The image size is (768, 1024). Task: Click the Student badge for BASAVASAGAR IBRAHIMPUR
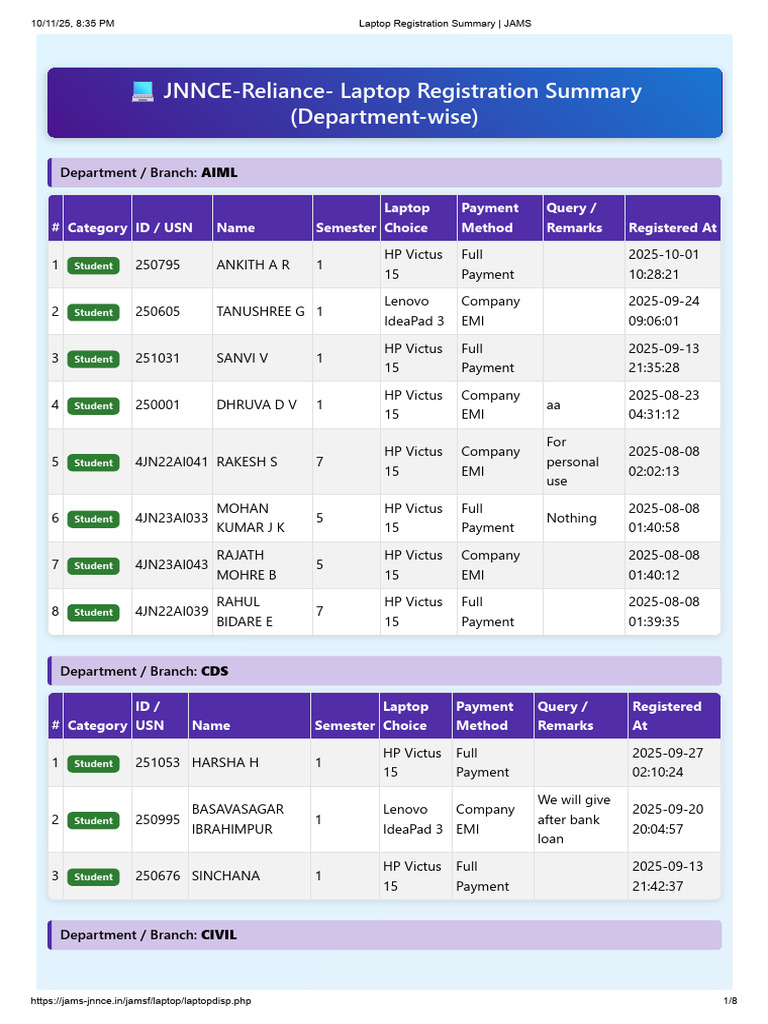[93, 820]
